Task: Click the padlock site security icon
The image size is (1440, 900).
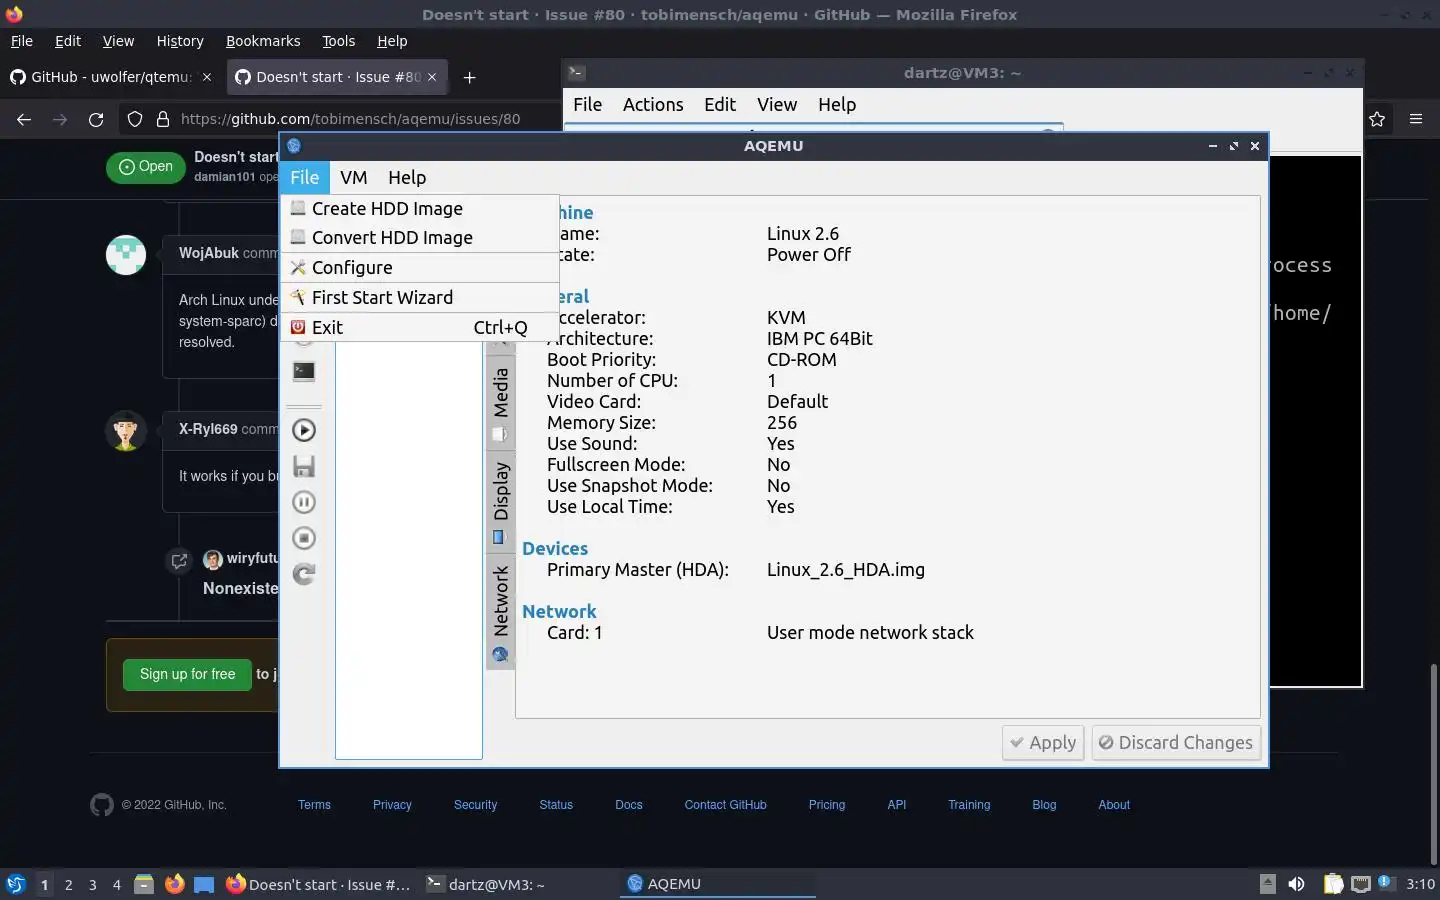Action: (x=163, y=119)
